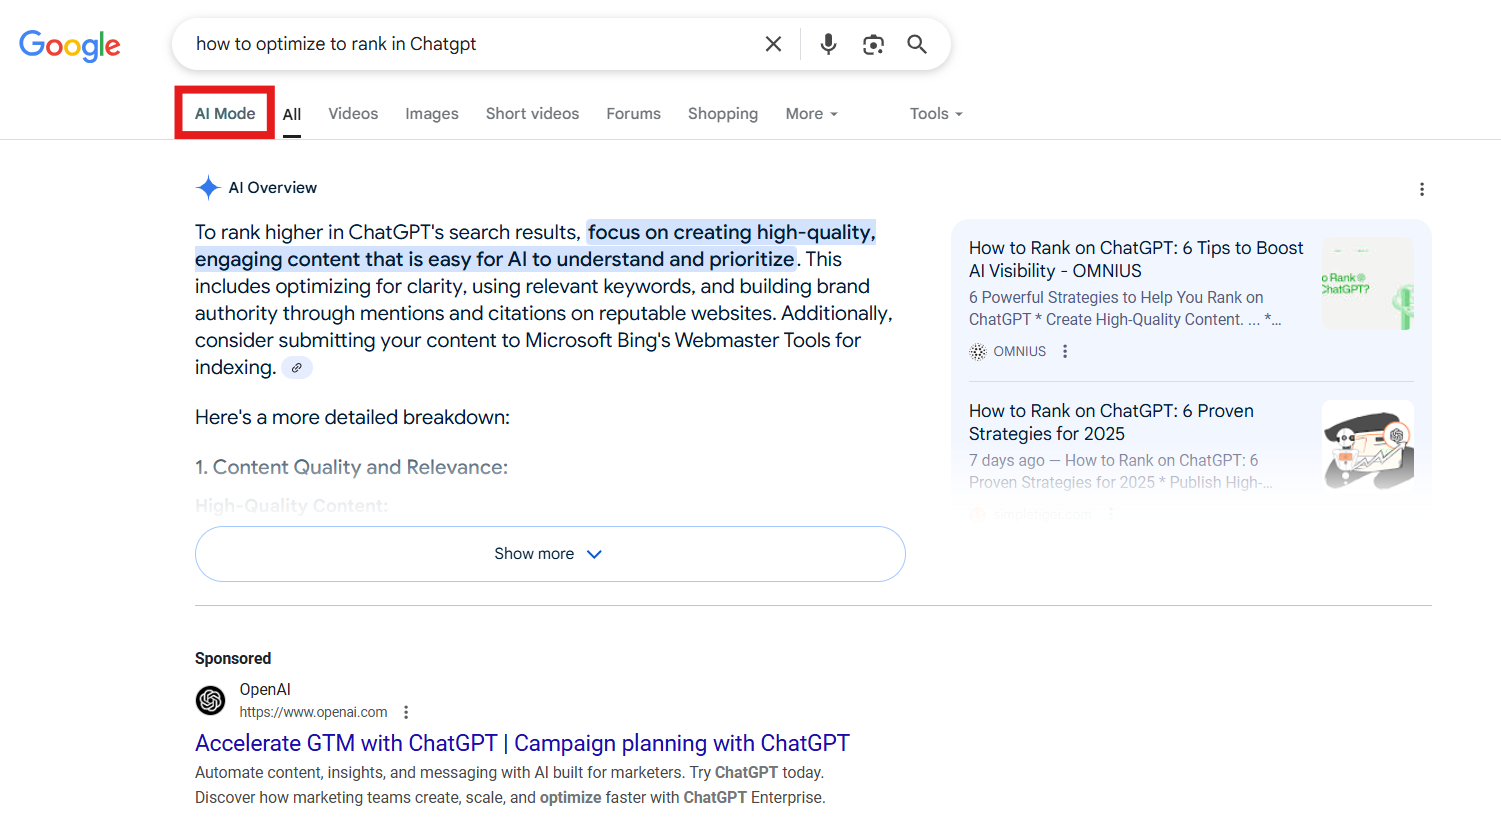Switch to the AI Mode tab
This screenshot has height=827, width=1501.
click(x=225, y=113)
